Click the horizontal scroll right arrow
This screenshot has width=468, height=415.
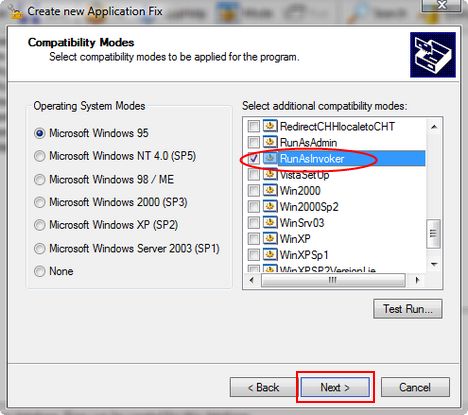pyautogui.click(x=417, y=280)
